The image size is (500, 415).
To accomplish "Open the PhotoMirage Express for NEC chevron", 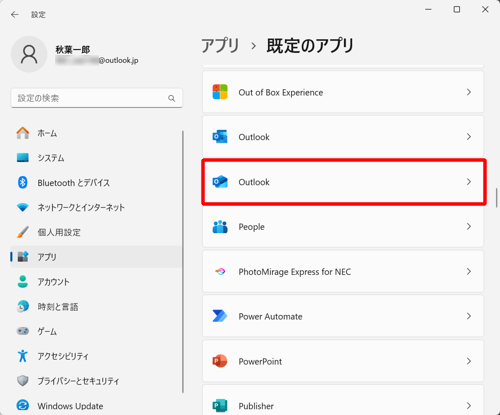I will coord(469,271).
